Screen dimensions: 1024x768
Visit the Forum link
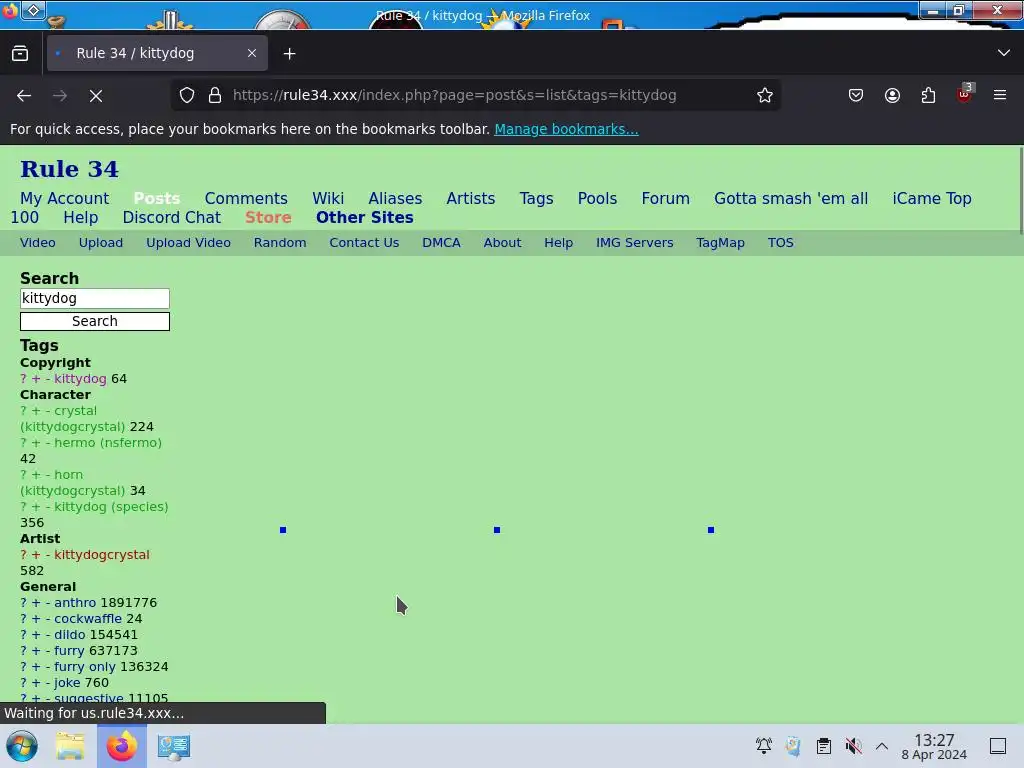point(665,198)
